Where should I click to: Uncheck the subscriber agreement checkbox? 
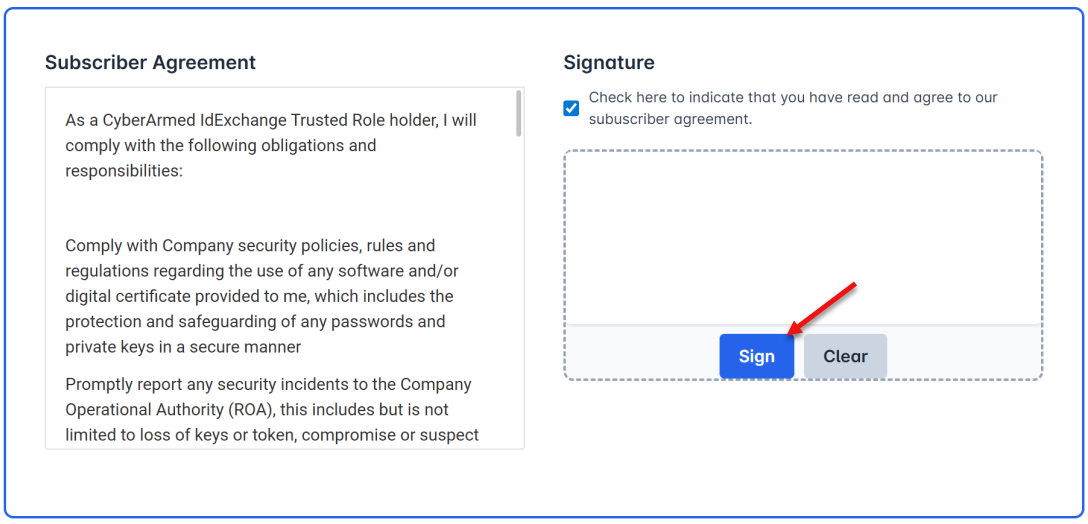point(571,108)
